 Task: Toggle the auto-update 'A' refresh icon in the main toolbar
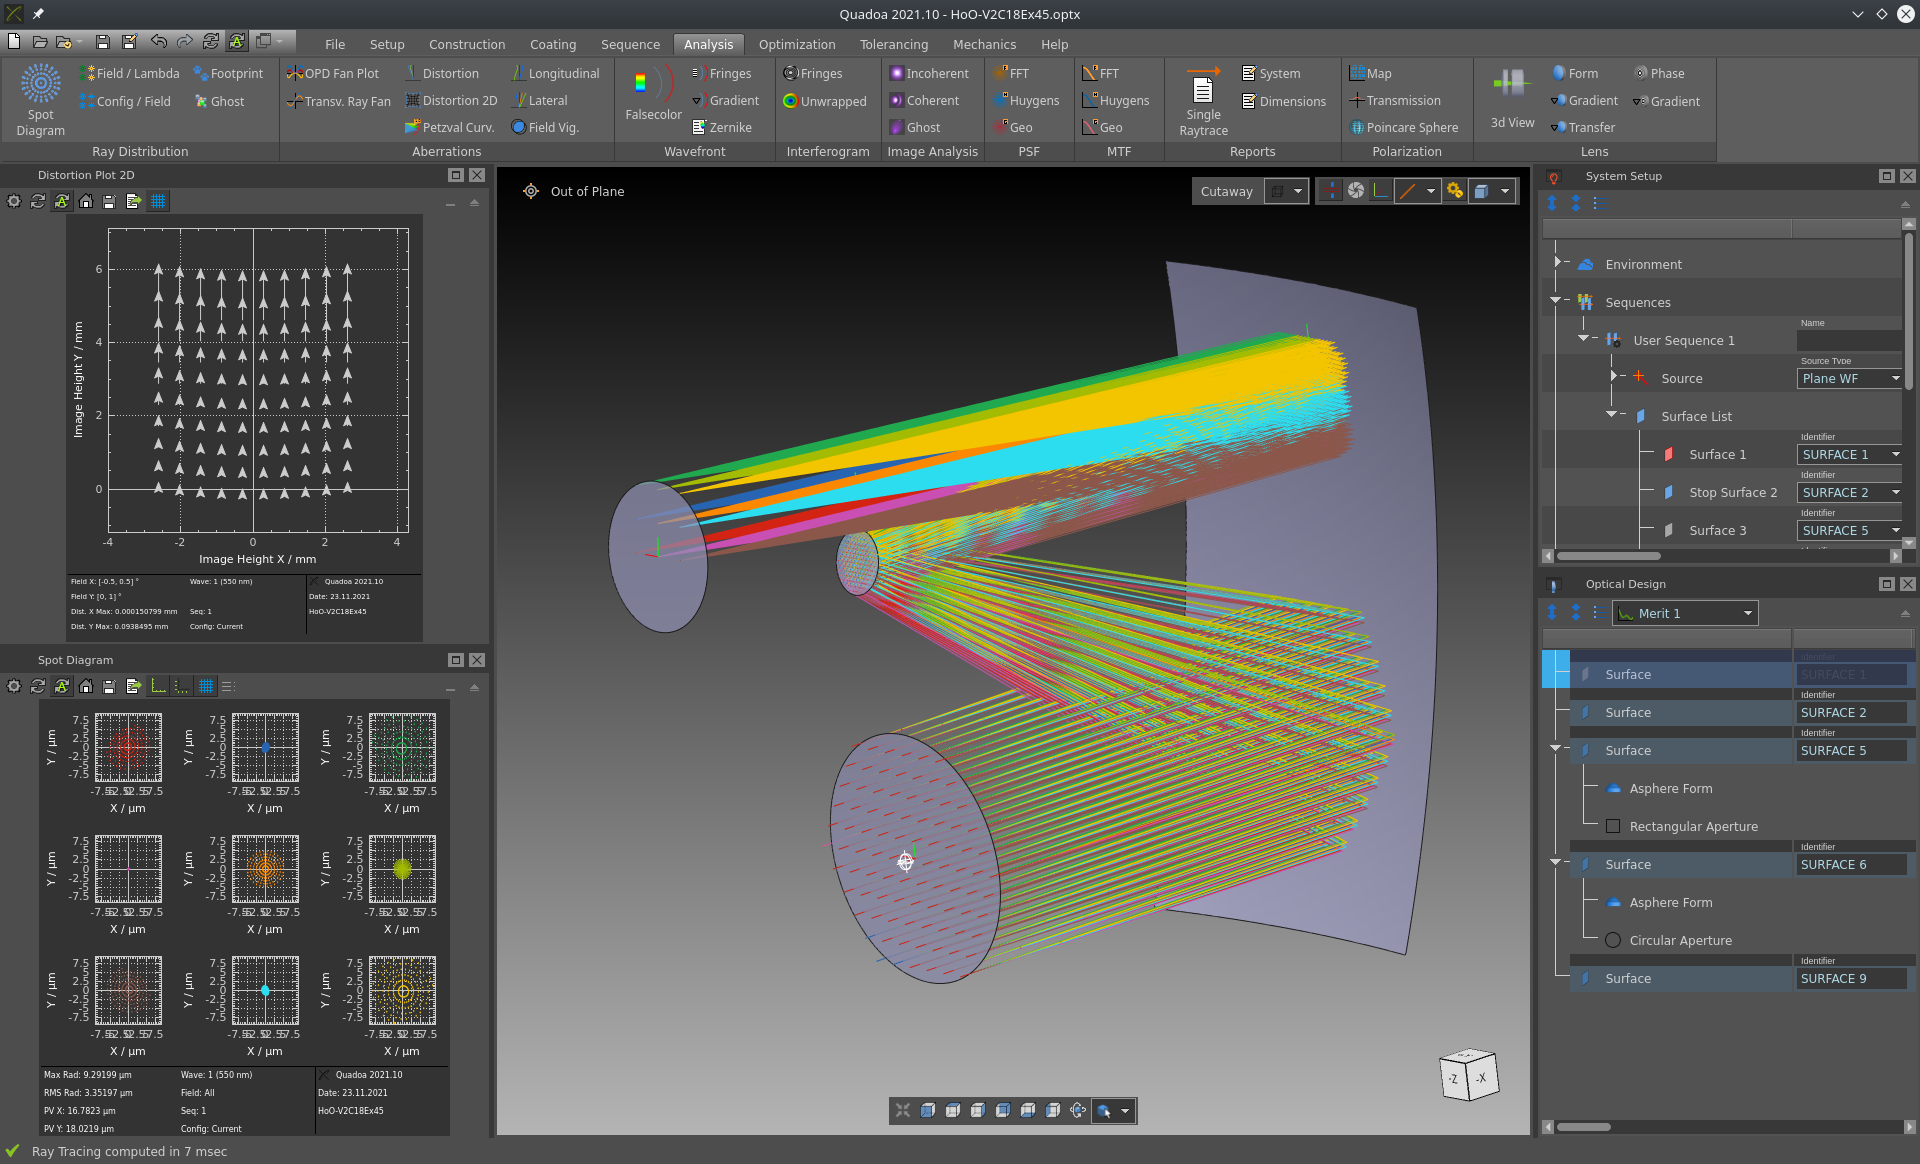click(x=237, y=41)
